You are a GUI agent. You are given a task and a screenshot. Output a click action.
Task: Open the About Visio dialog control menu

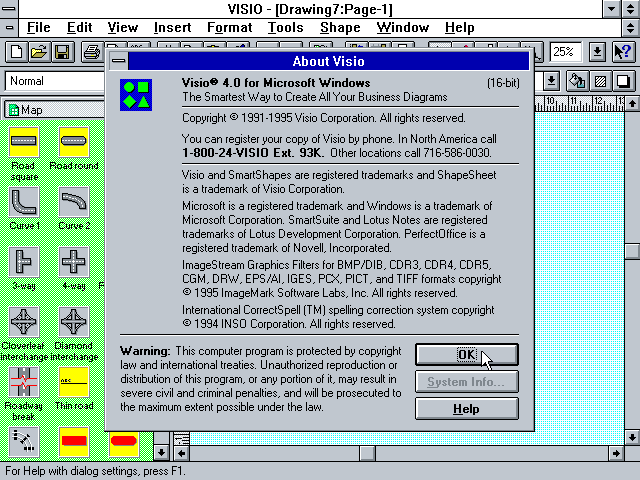pyautogui.click(x=119, y=61)
